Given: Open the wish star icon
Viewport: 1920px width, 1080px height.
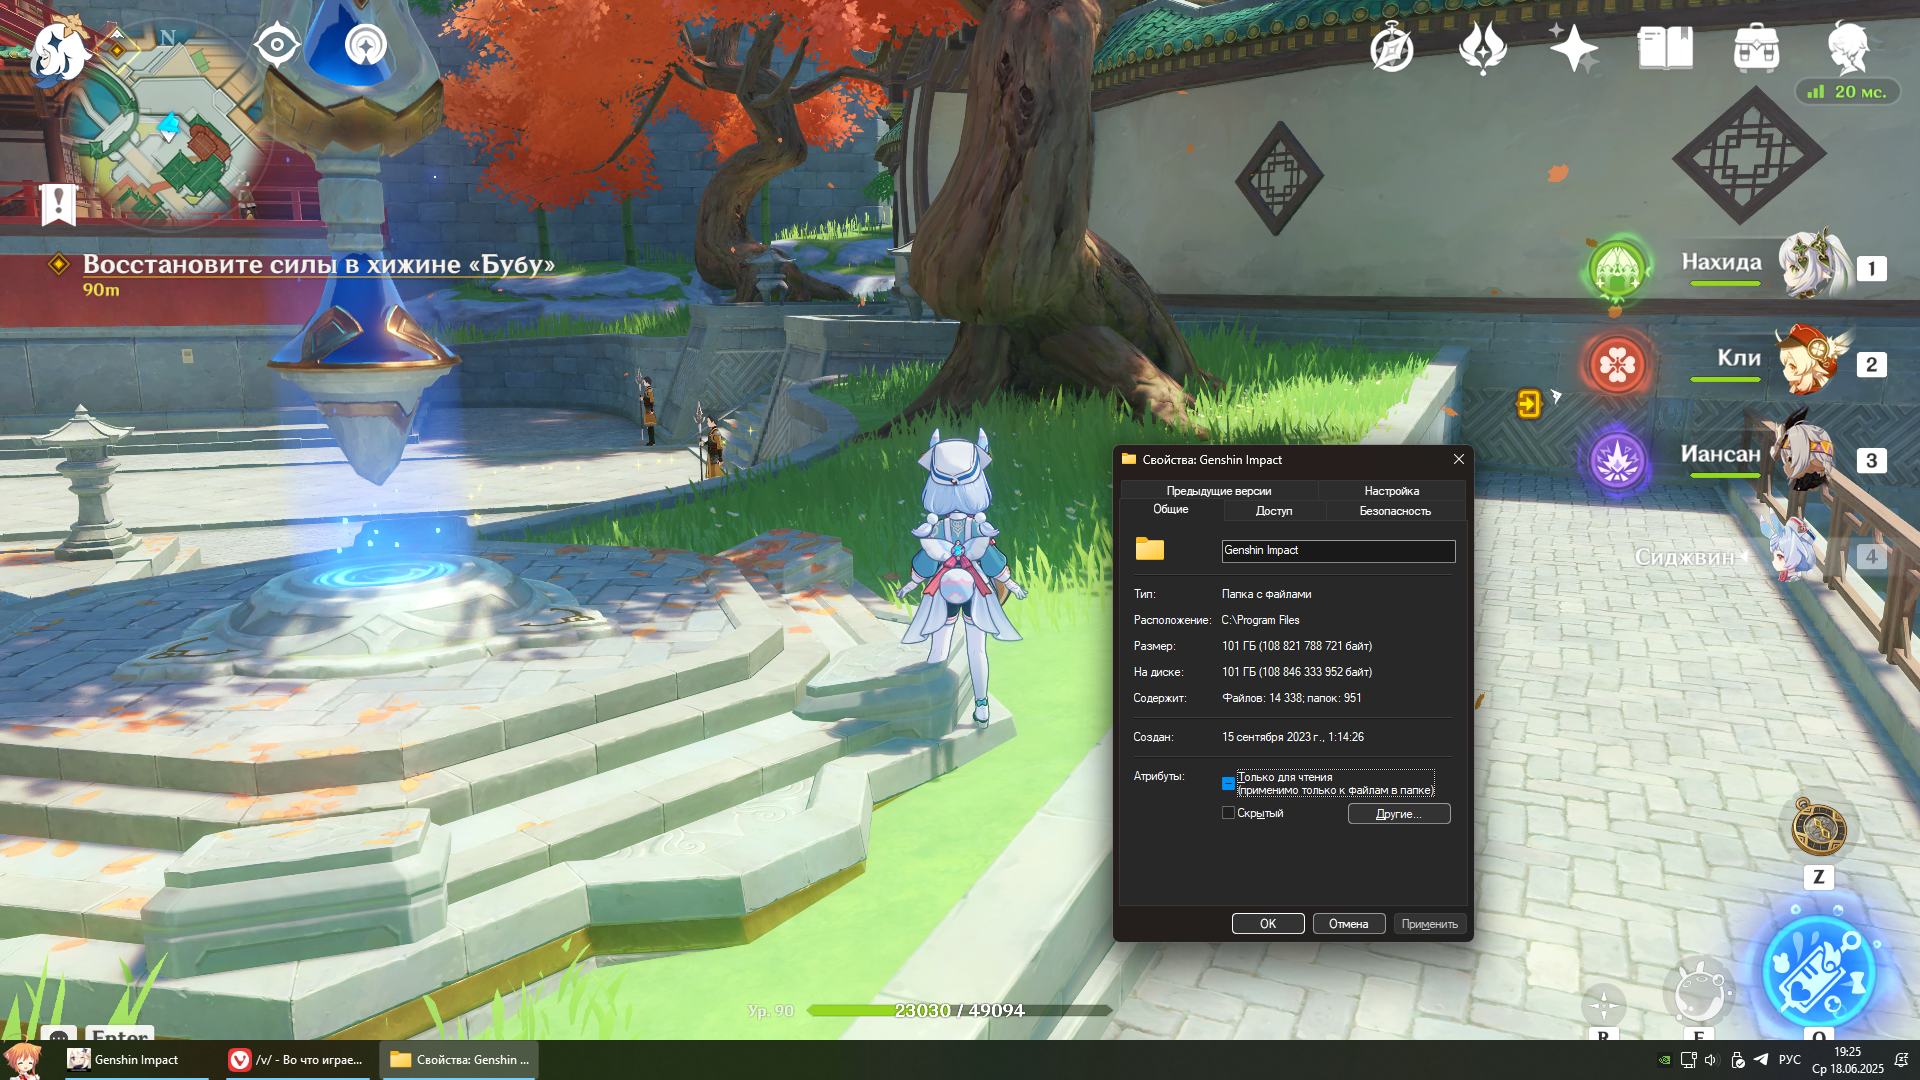Looking at the screenshot, I should [x=1573, y=47].
